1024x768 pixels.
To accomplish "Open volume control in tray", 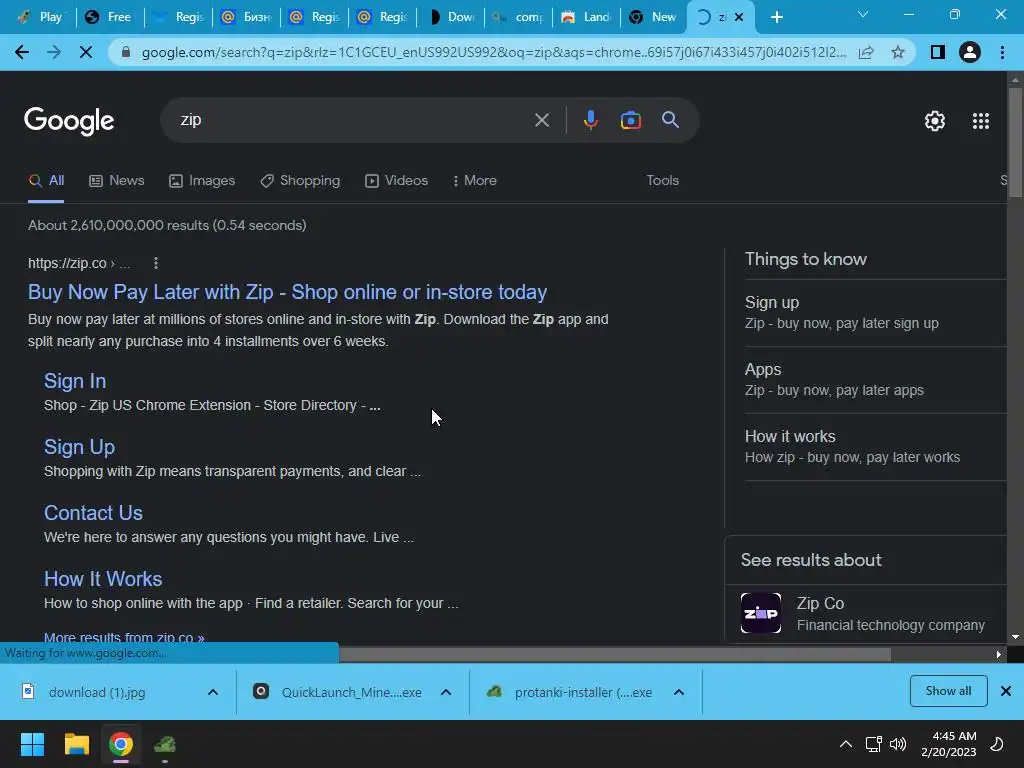I will [x=898, y=744].
